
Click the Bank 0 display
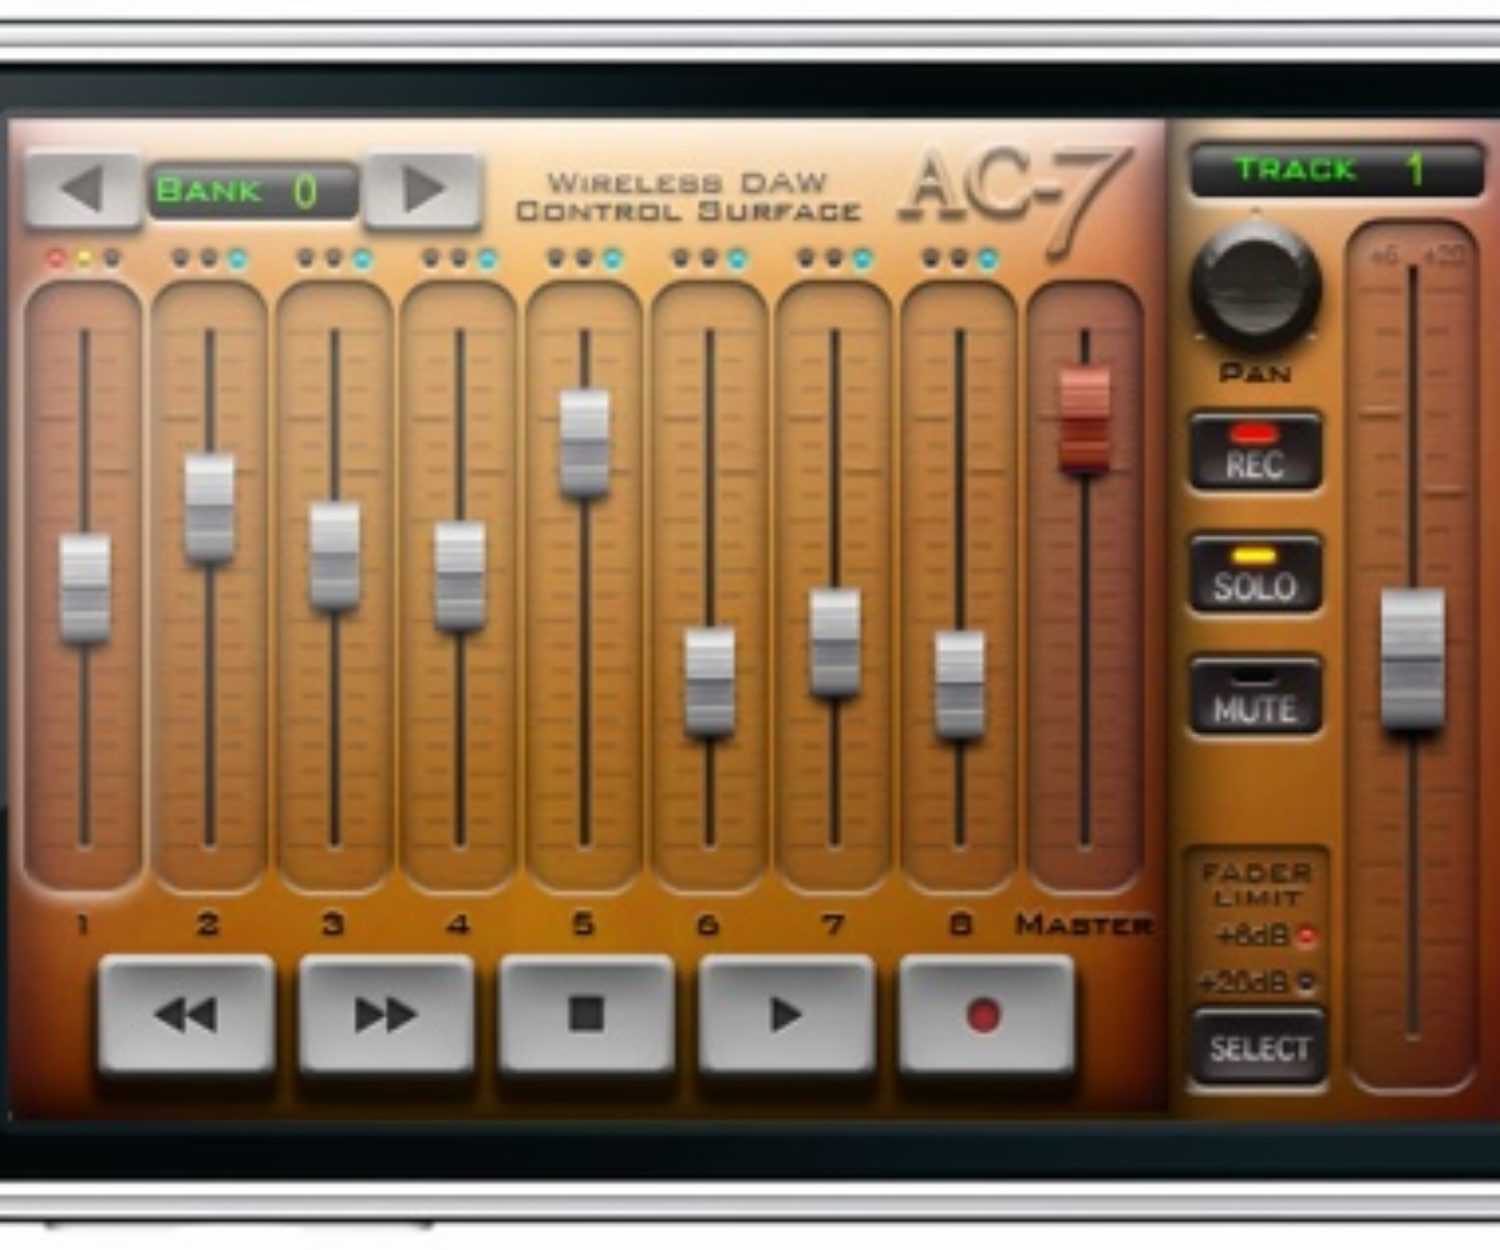253,190
